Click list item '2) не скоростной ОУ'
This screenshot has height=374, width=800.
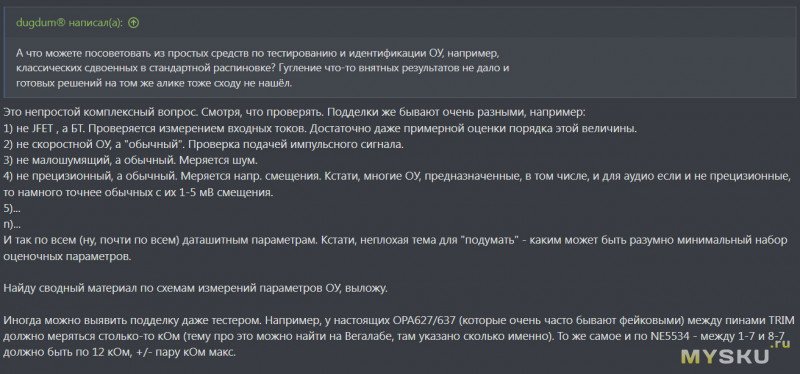pos(204,144)
